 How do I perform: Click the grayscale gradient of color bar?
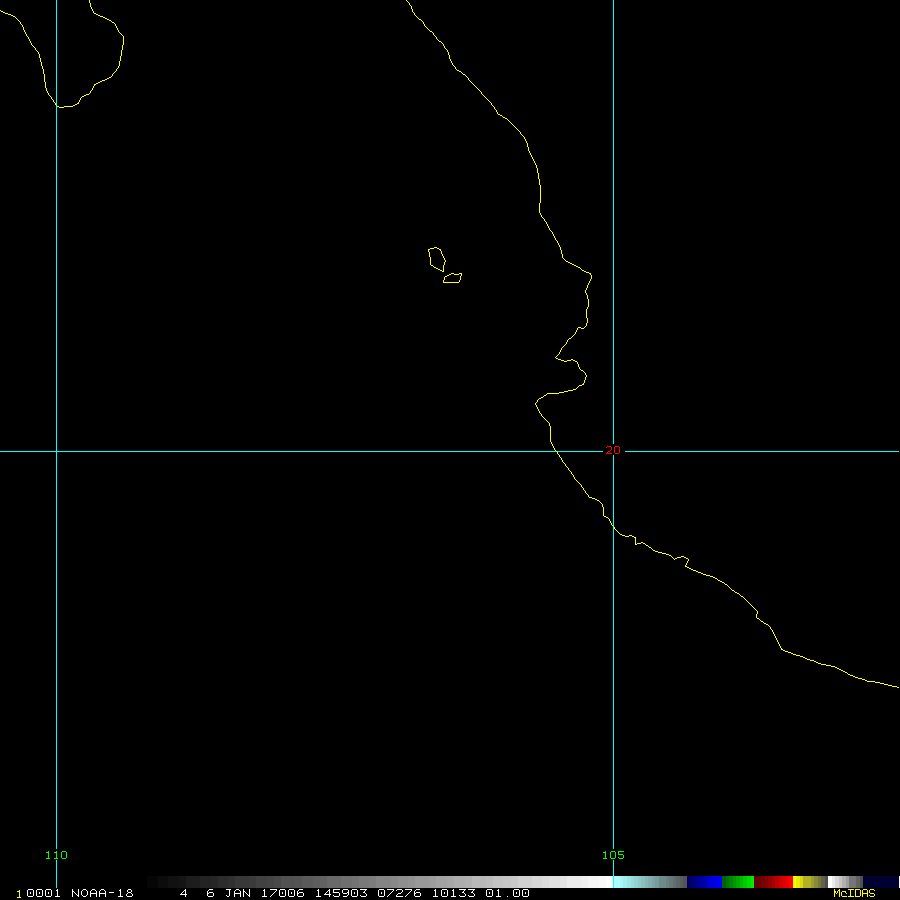click(x=380, y=882)
